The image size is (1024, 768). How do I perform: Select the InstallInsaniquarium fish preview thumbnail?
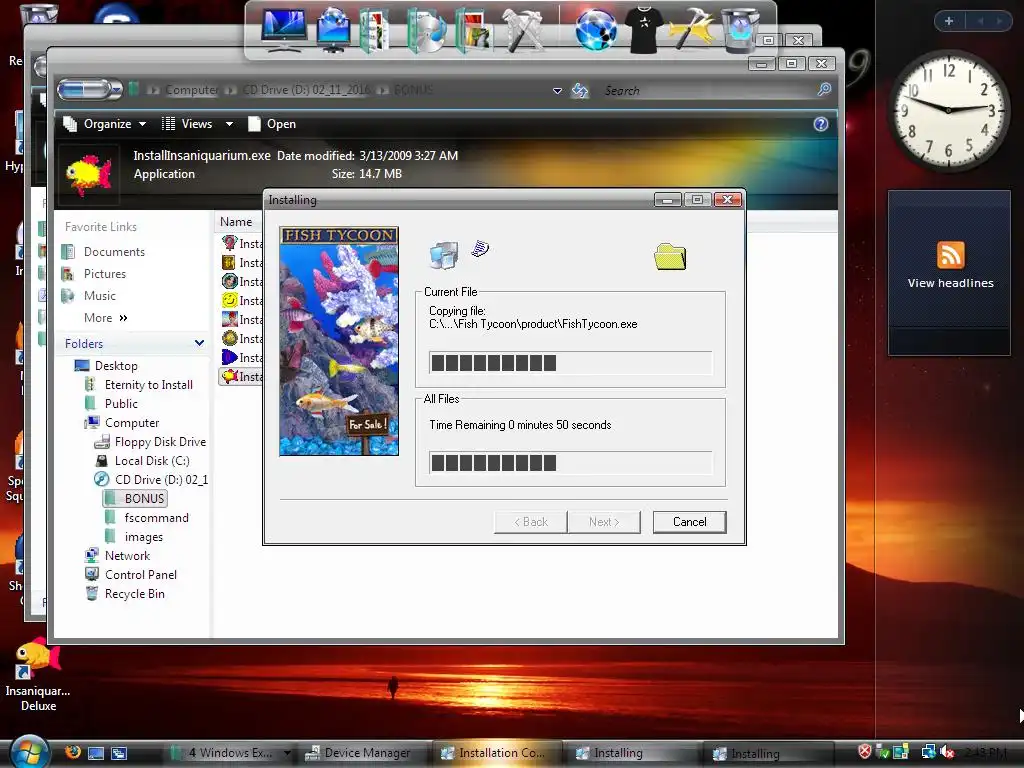pyautogui.click(x=89, y=174)
